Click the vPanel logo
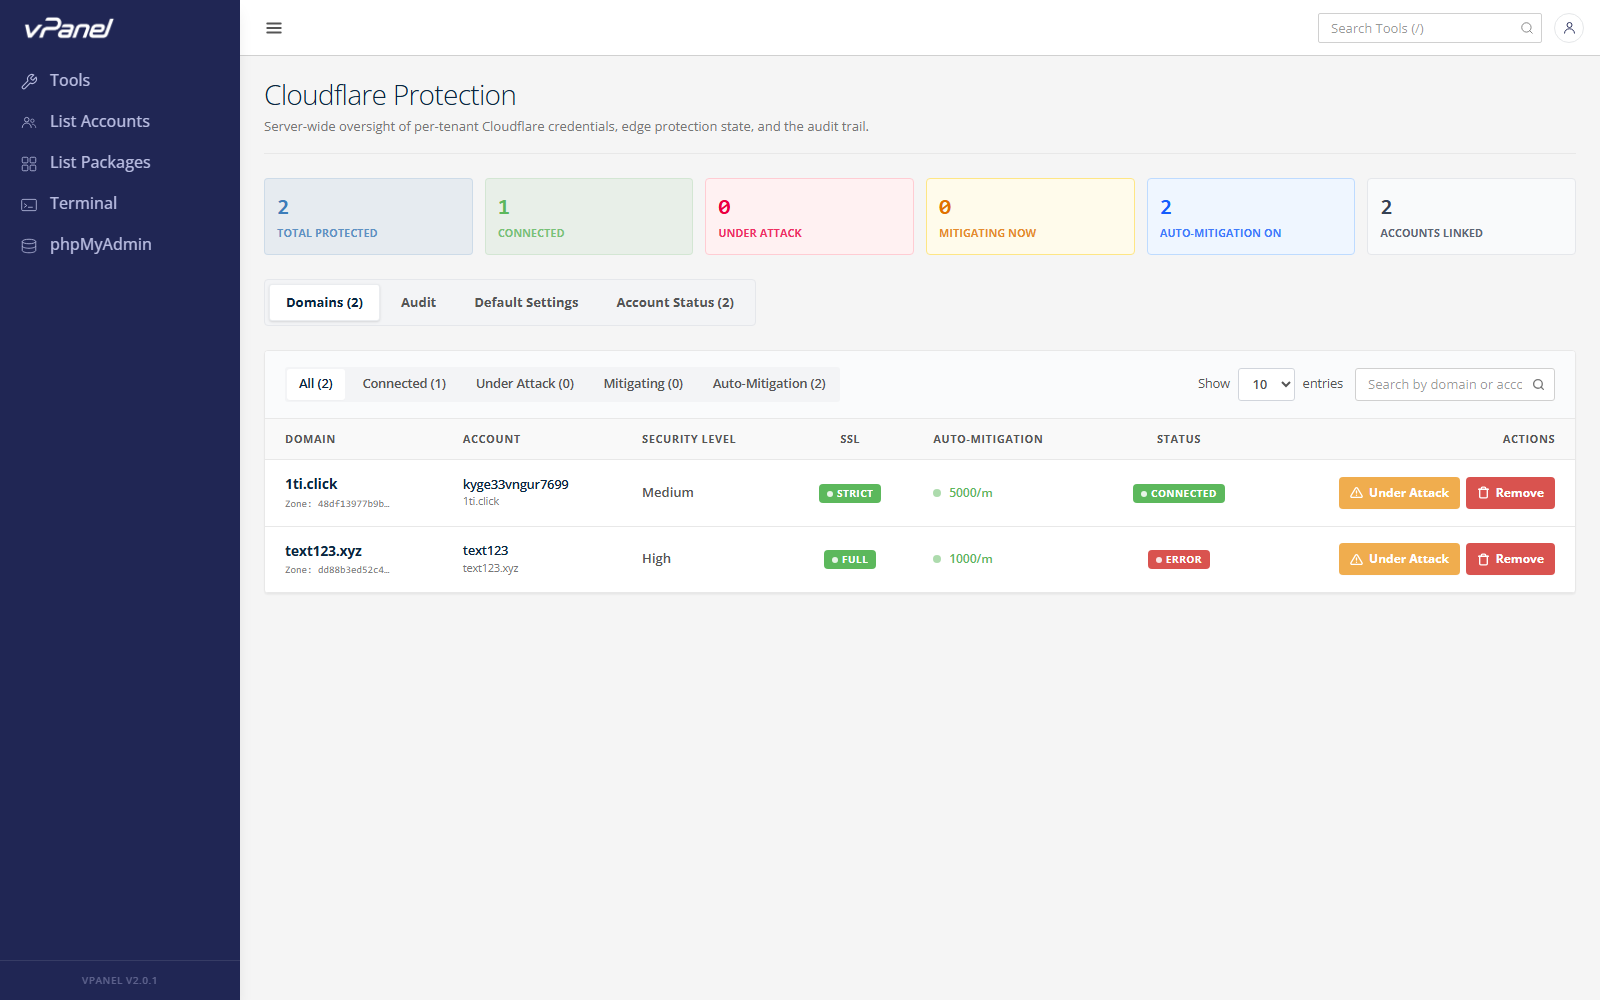Screen dimensions: 1600x1000 (x=69, y=28)
